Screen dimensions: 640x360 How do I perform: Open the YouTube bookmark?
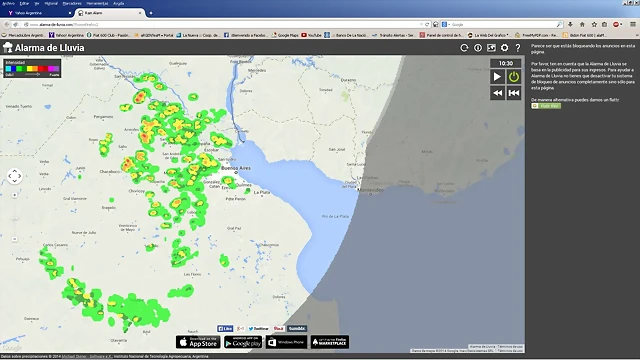coord(311,35)
